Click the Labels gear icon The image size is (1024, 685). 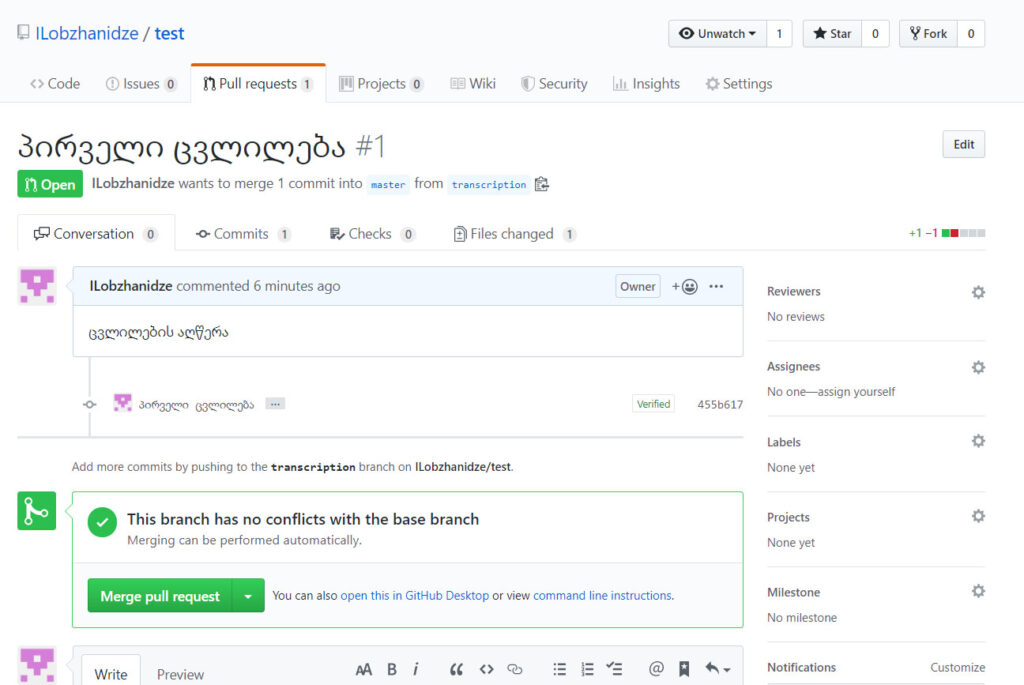[978, 442]
